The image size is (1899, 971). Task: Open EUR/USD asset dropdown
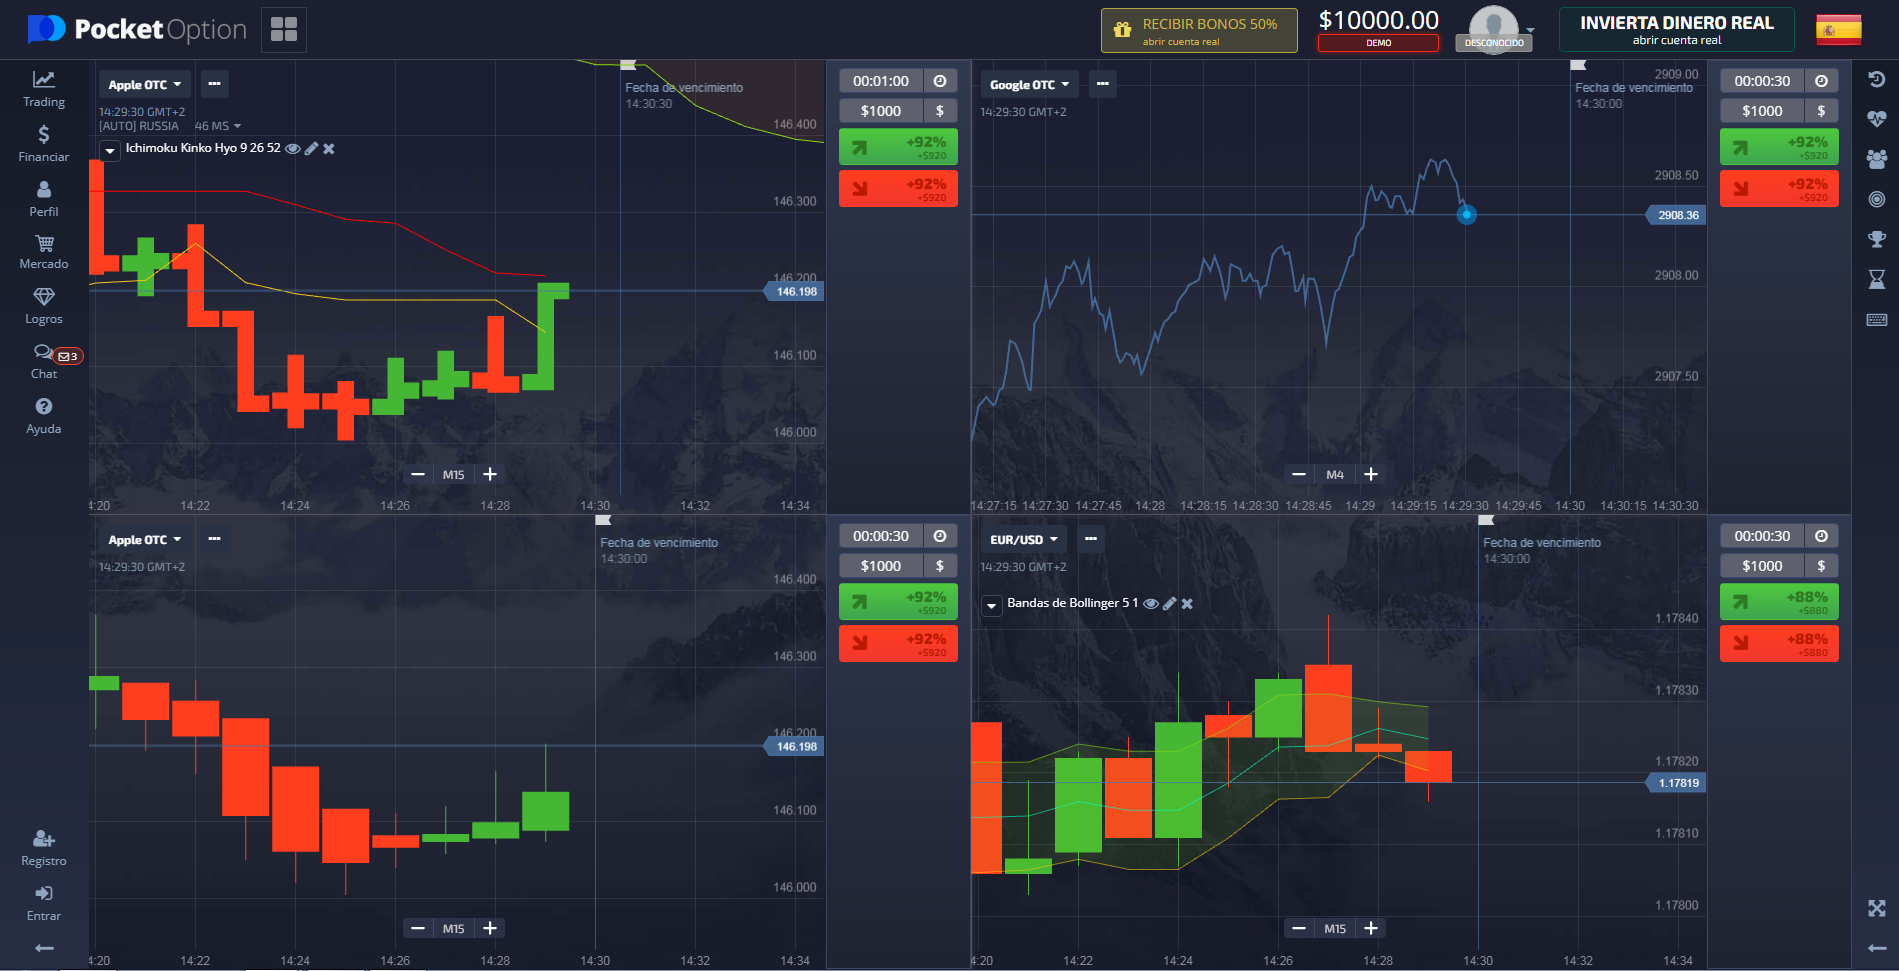(1023, 539)
